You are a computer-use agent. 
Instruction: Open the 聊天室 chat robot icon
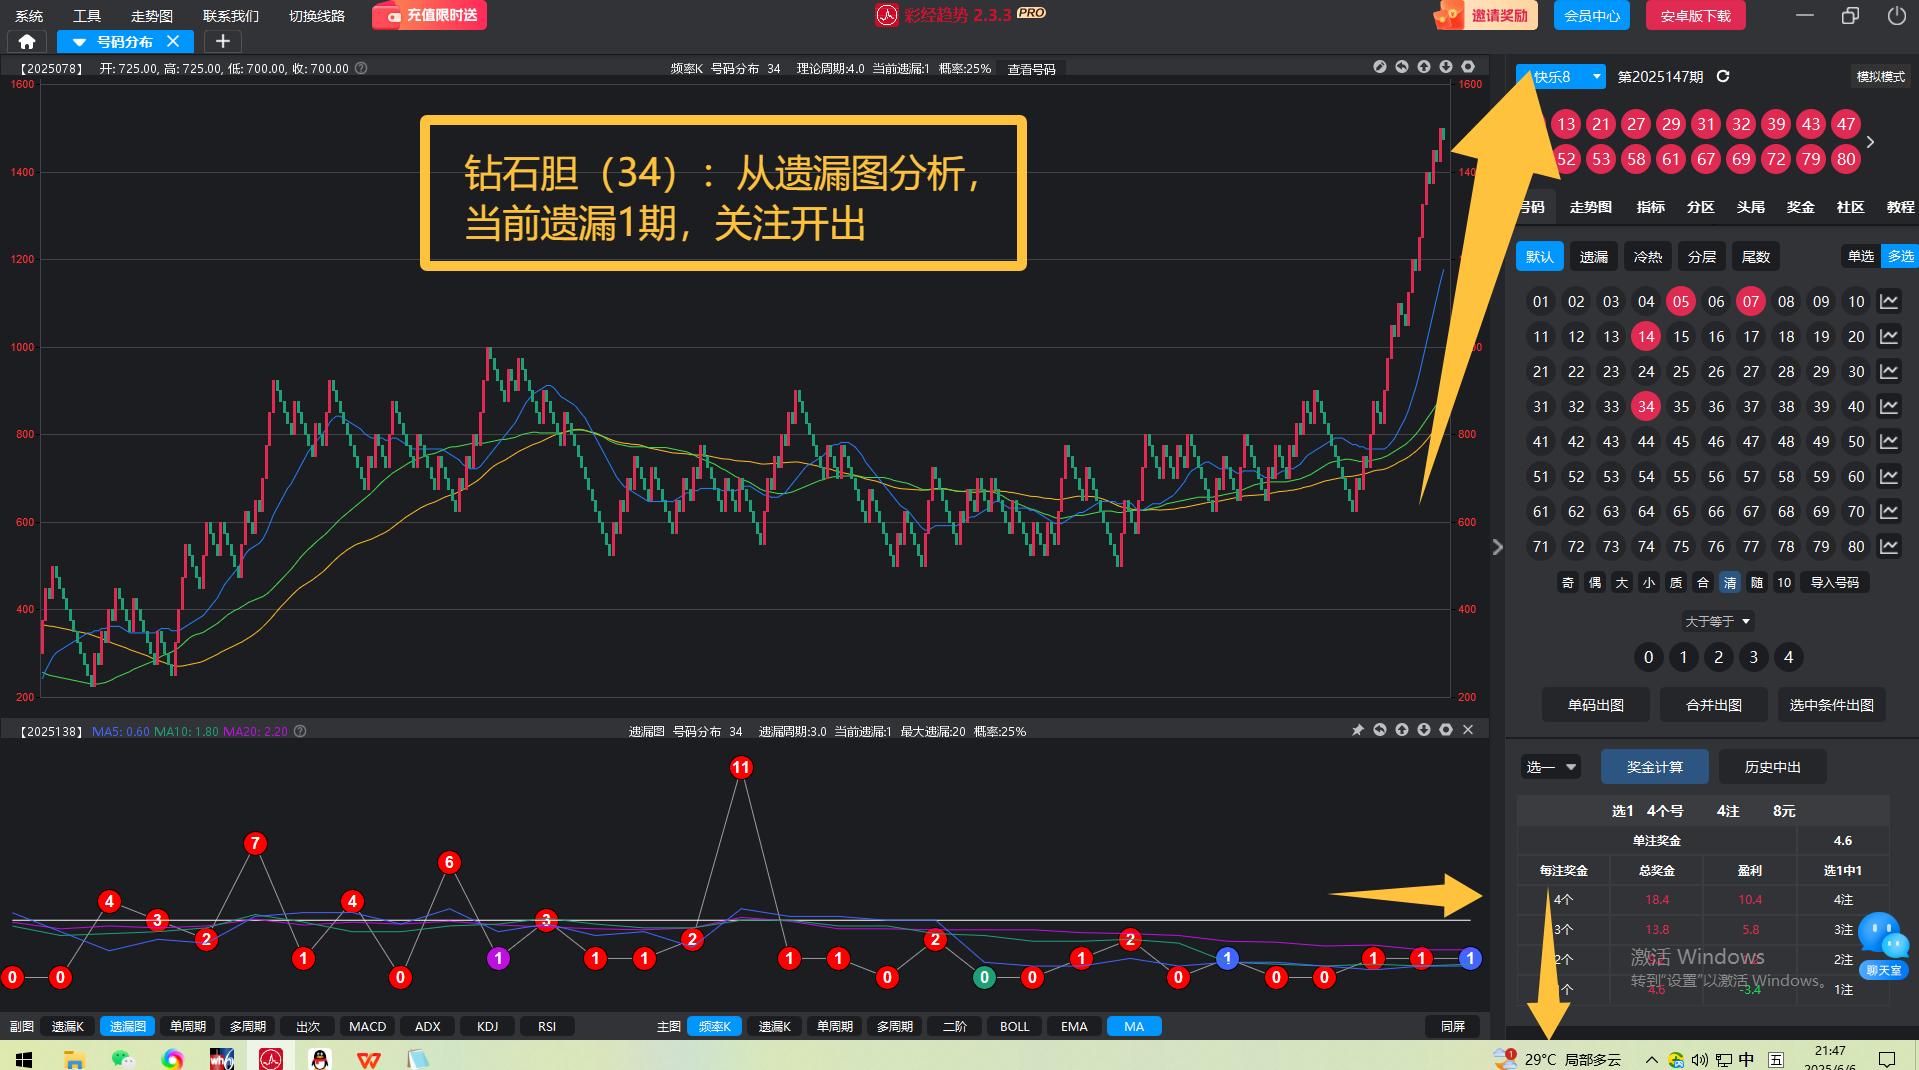pos(1884,946)
